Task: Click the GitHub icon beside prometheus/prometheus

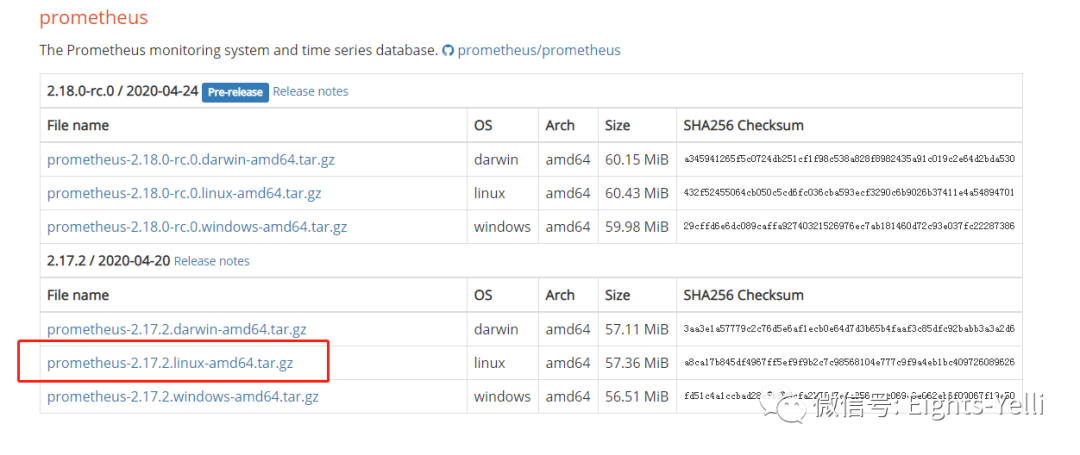Action: coord(448,50)
